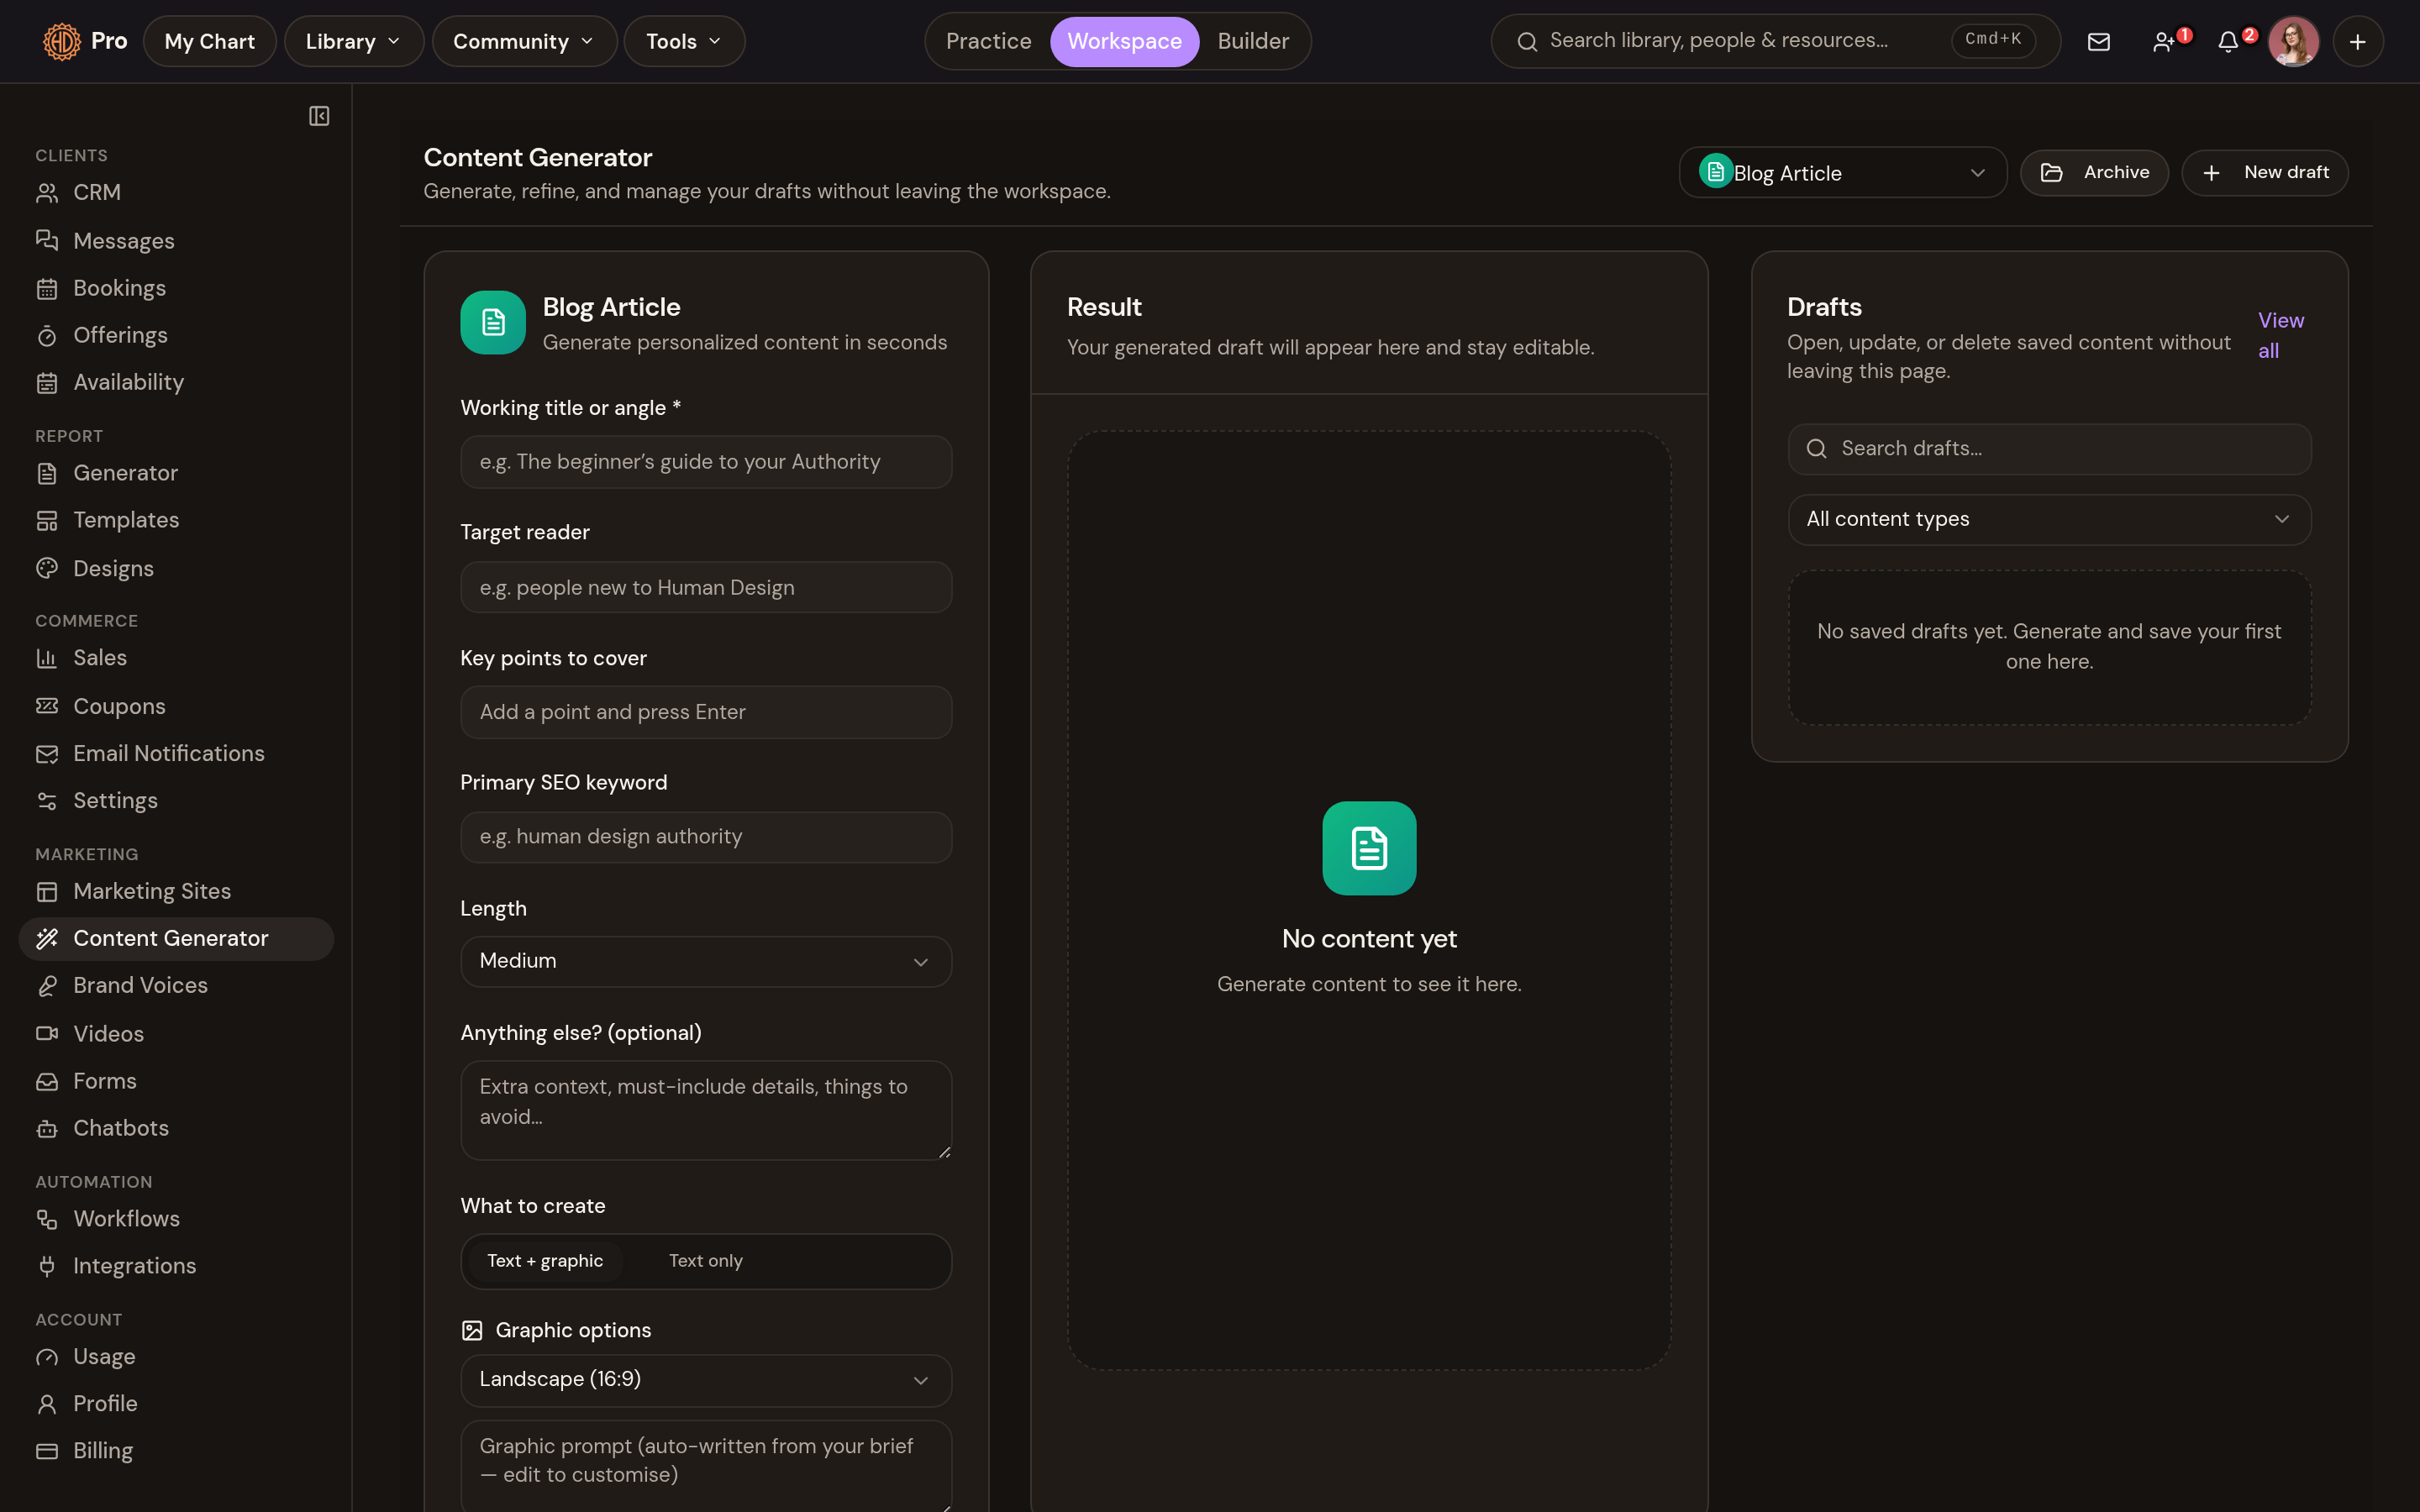
Task: Open the Tools dropdown
Action: (x=684, y=41)
